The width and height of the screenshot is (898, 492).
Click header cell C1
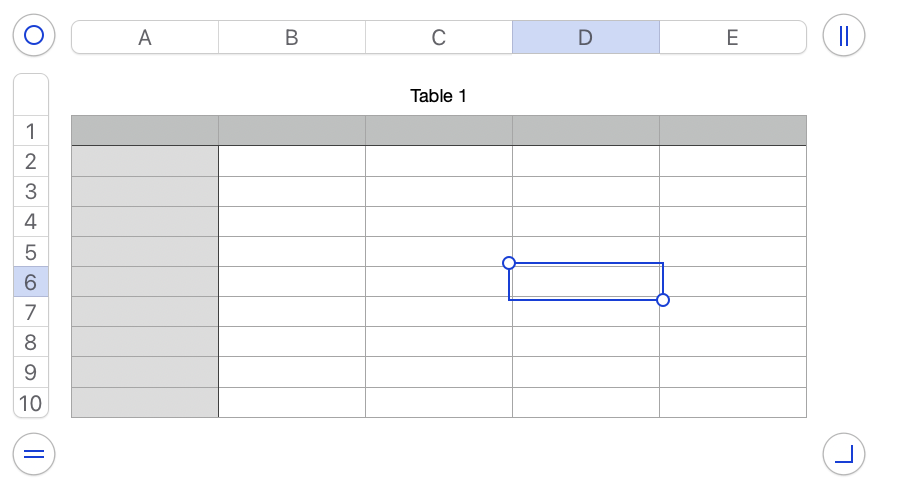click(439, 131)
